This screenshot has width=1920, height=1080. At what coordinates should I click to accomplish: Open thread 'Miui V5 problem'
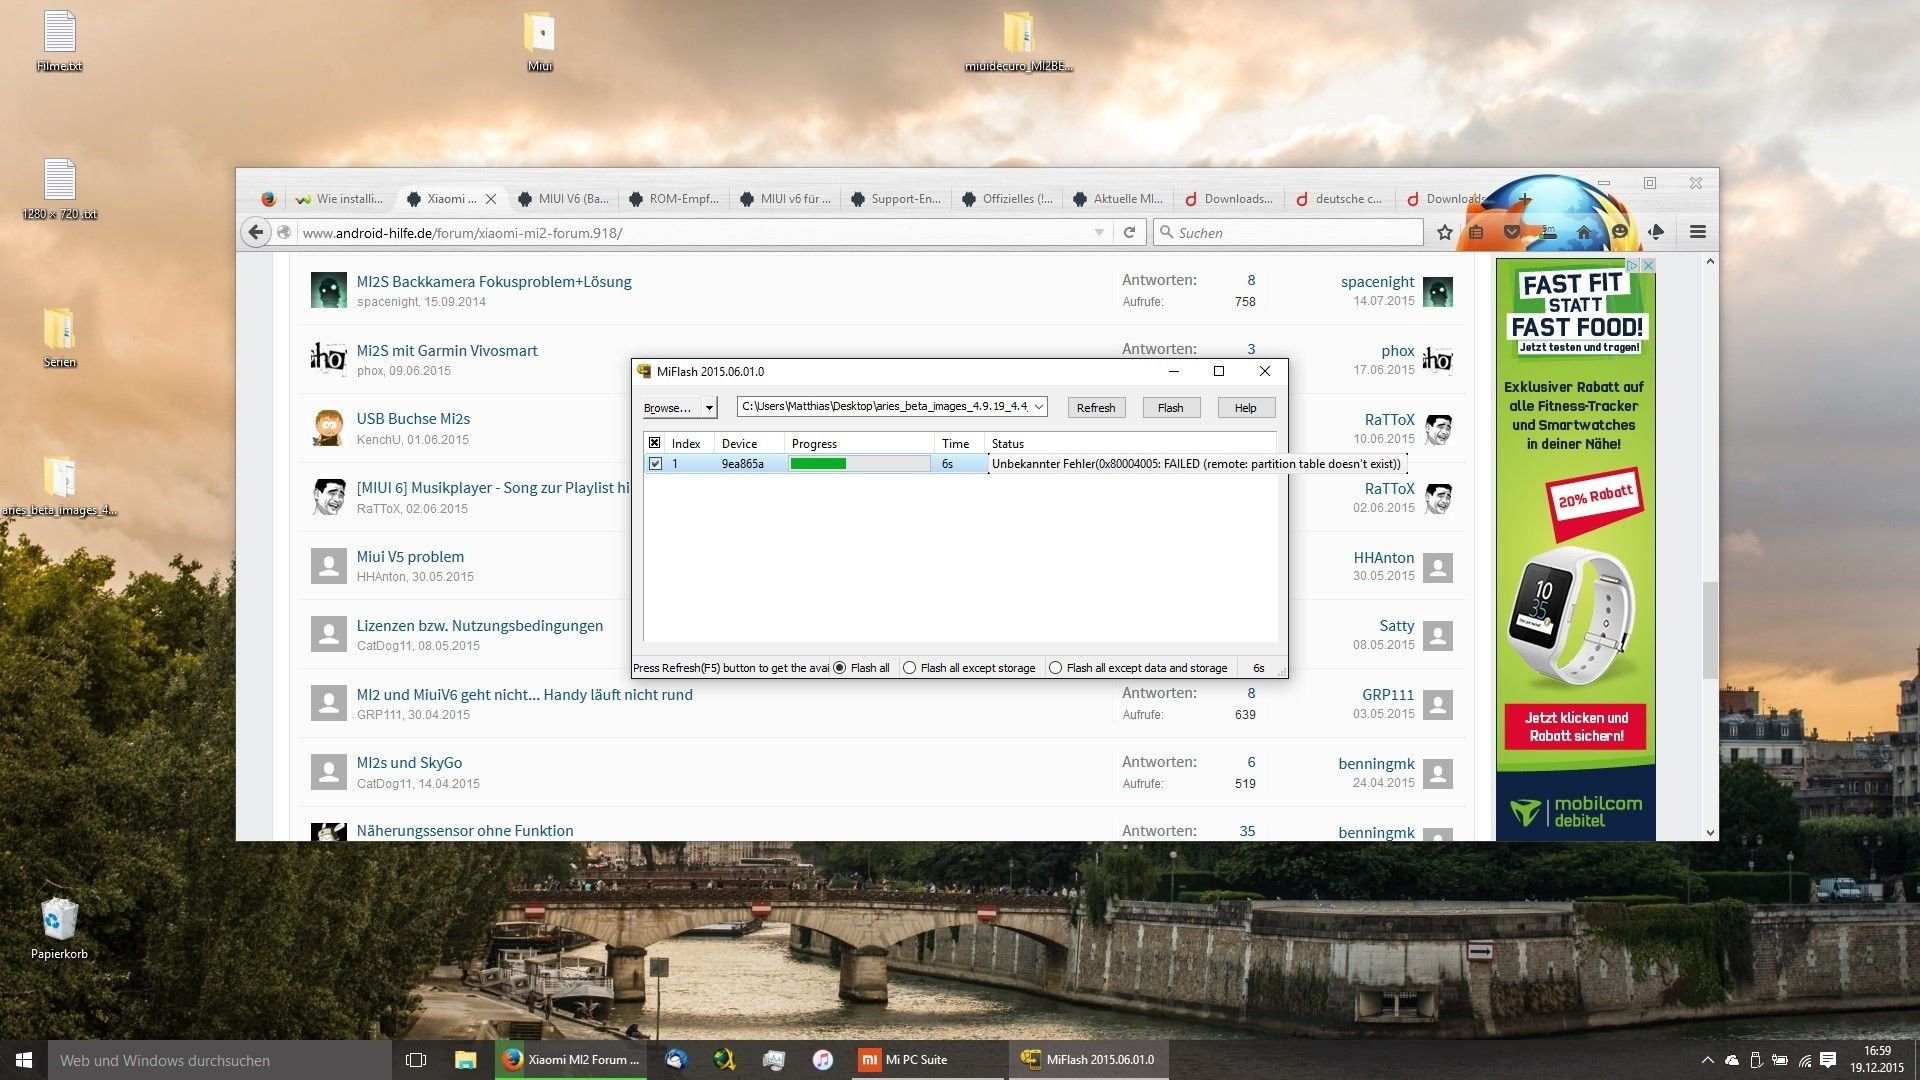click(x=410, y=557)
